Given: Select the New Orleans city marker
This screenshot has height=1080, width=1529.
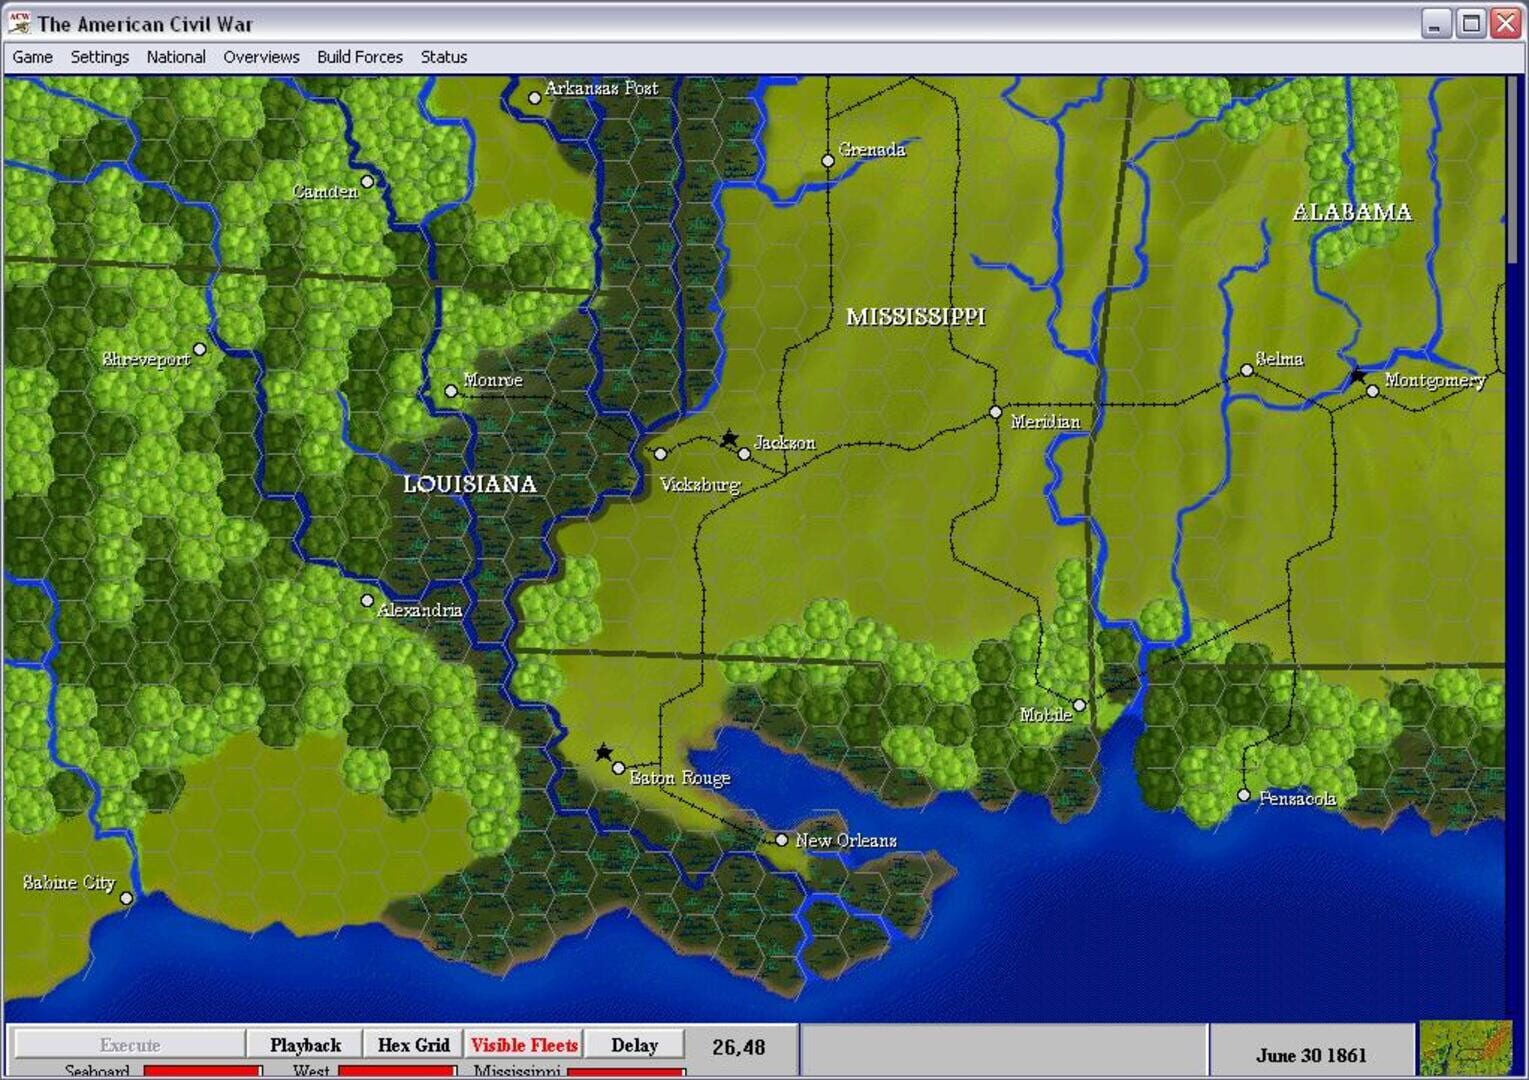Looking at the screenshot, I should tap(781, 840).
